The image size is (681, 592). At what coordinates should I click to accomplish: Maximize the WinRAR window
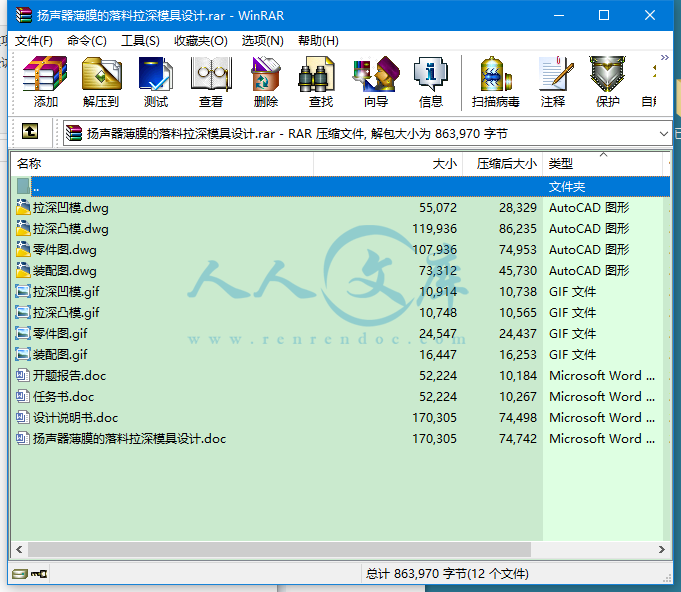604,15
